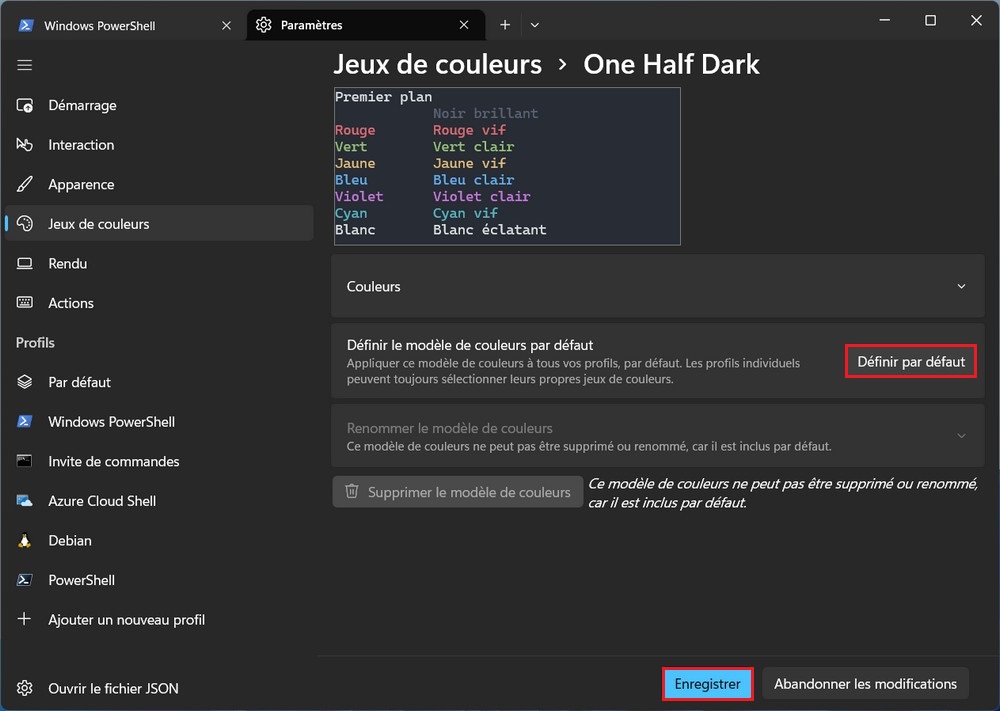Click the Par défaut layers icon
Image resolution: width=1000 pixels, height=711 pixels.
click(x=24, y=382)
